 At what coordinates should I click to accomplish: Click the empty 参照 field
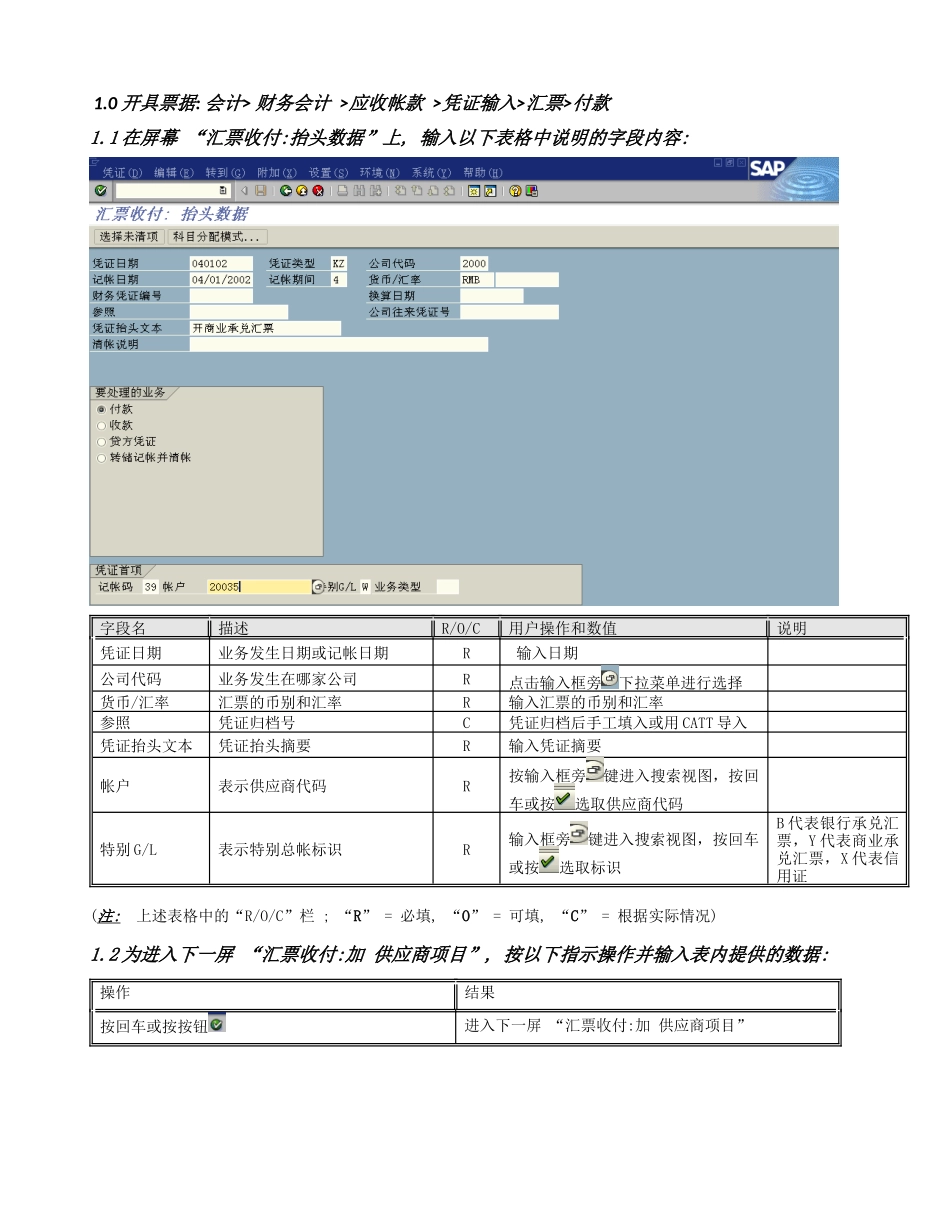[x=238, y=312]
